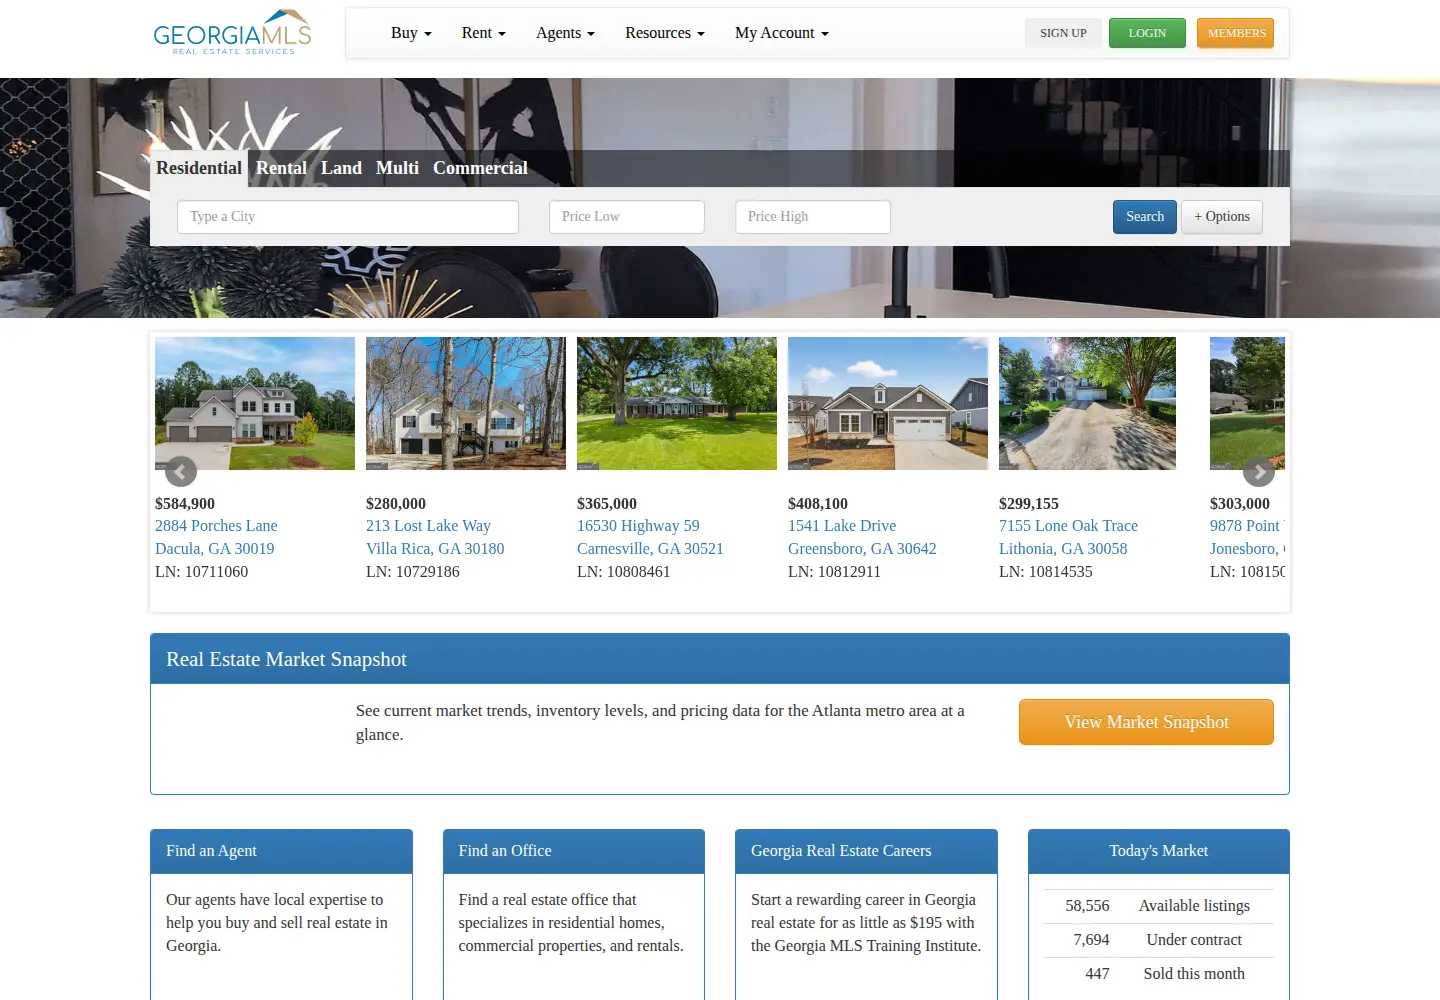Advance listings with carousel right arrow

tap(1259, 472)
